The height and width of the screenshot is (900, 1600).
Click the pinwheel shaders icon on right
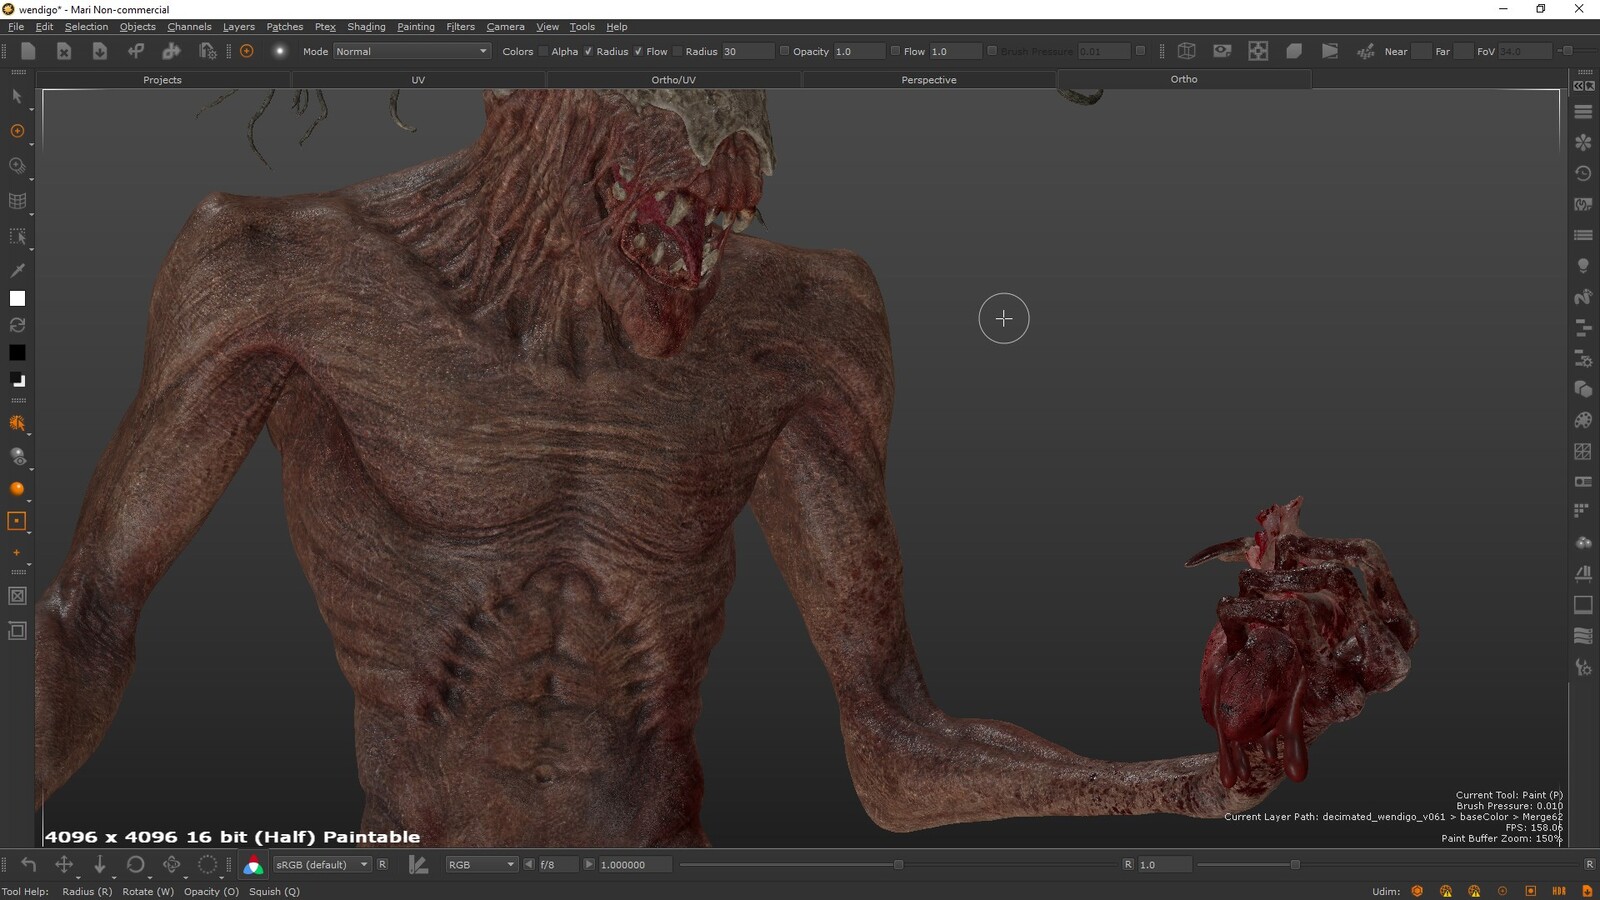pyautogui.click(x=1583, y=143)
